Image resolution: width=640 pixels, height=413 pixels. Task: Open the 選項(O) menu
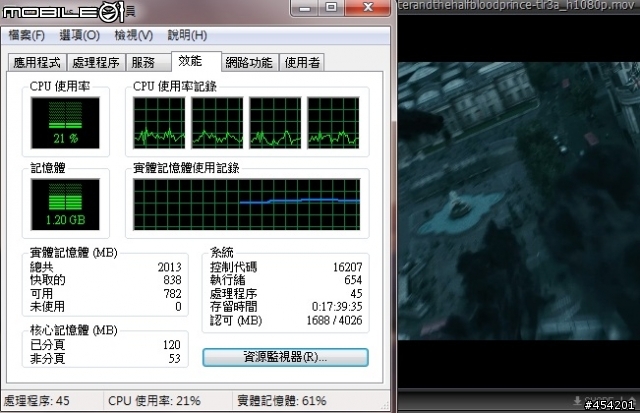pos(80,36)
